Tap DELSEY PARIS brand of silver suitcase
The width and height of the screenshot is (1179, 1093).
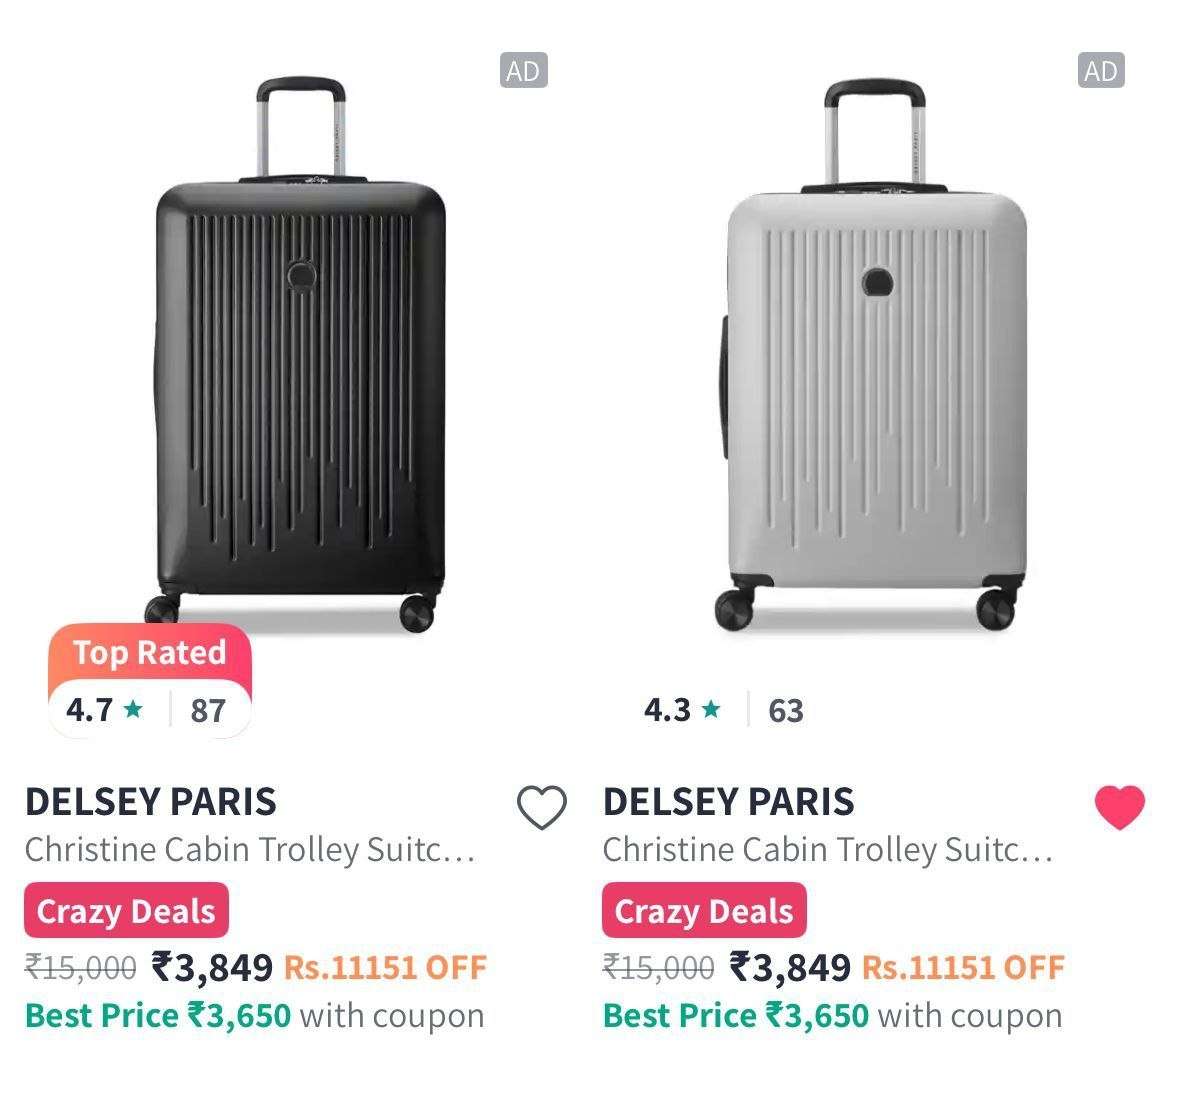click(728, 802)
